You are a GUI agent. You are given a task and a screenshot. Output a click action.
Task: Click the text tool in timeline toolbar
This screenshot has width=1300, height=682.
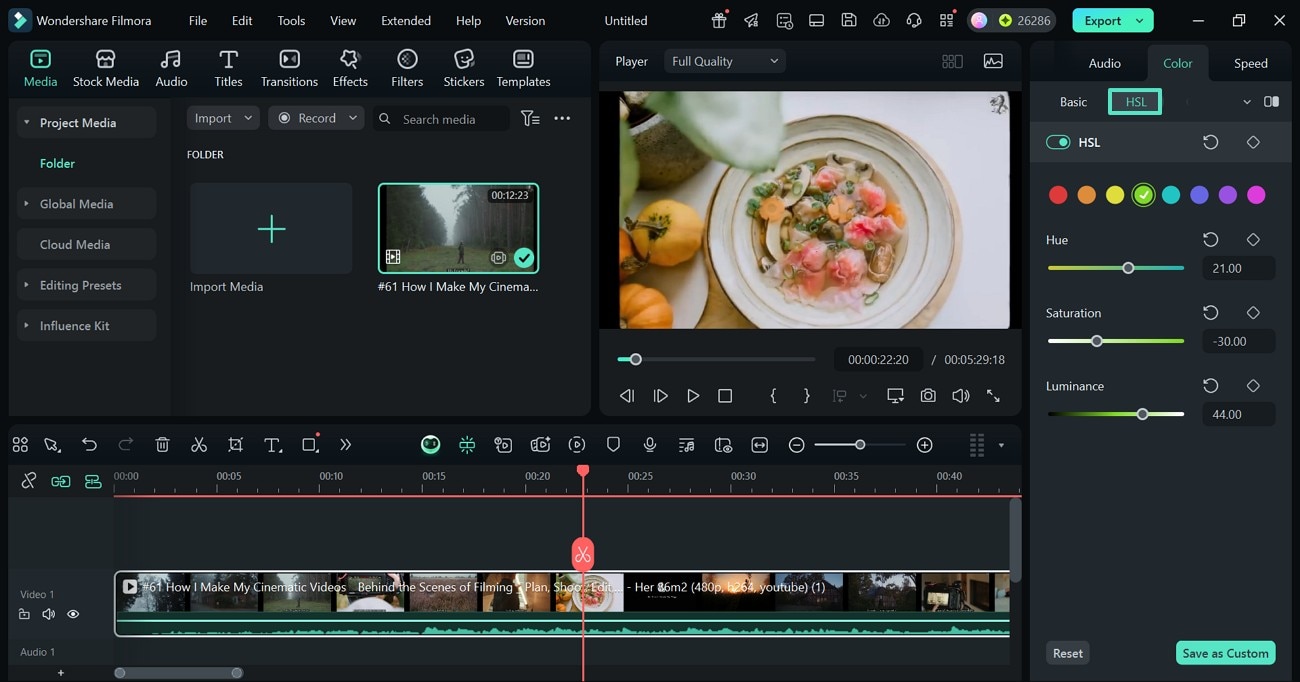pyautogui.click(x=272, y=445)
